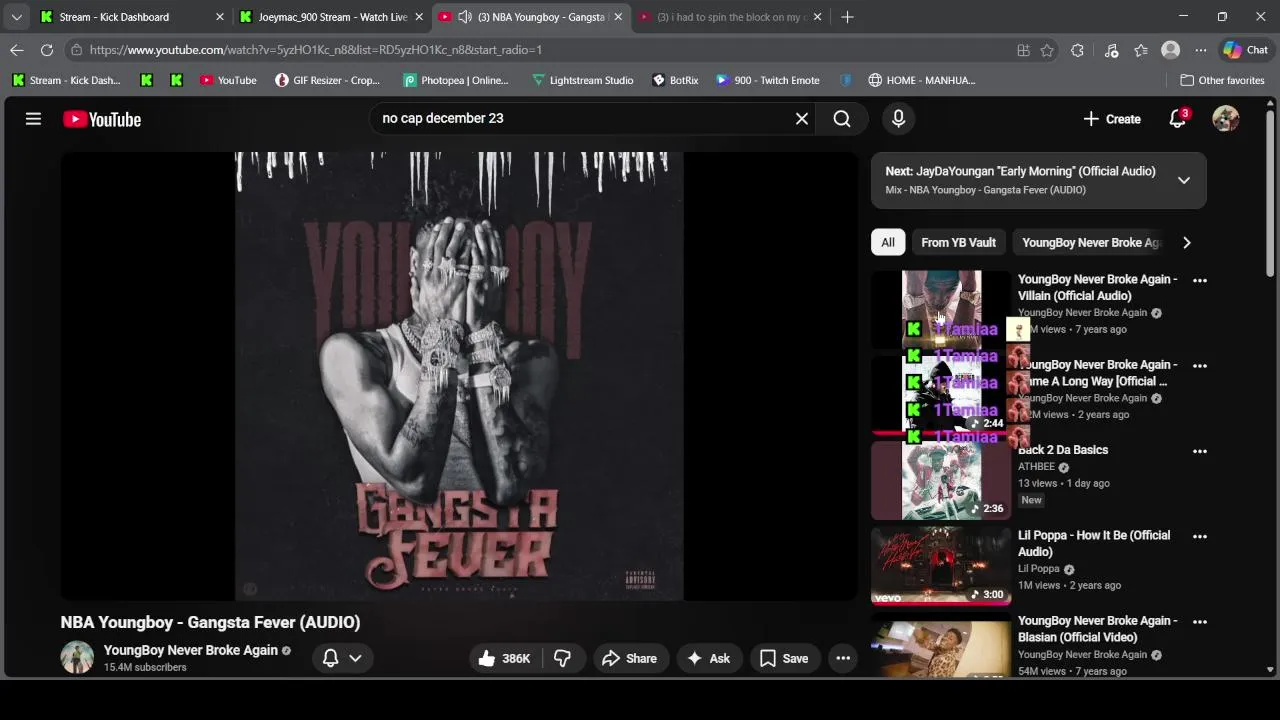This screenshot has height=720, width=1280.
Task: Dislike the Gangsta Fever video
Action: coord(562,658)
